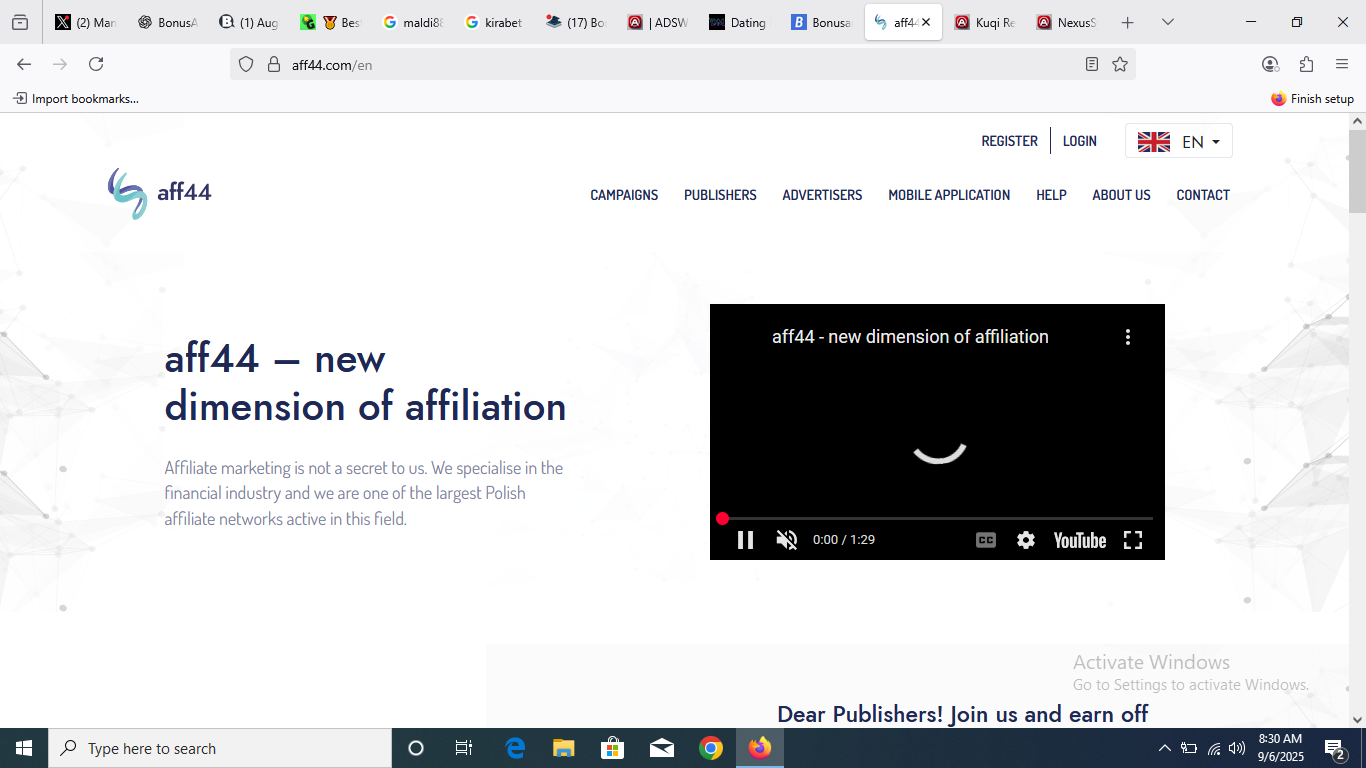Image resolution: width=1366 pixels, height=768 pixels.
Task: Open the tracking protection shield
Action: click(246, 64)
